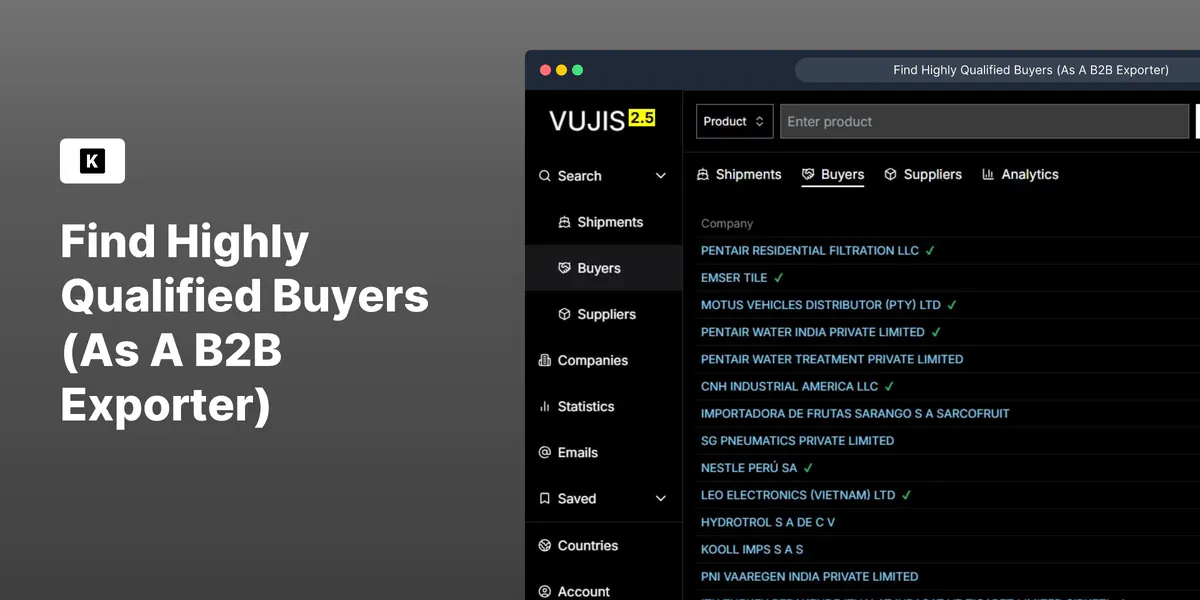Viewport: 1200px width, 600px height.
Task: Click the K logo badge
Action: tap(92, 161)
